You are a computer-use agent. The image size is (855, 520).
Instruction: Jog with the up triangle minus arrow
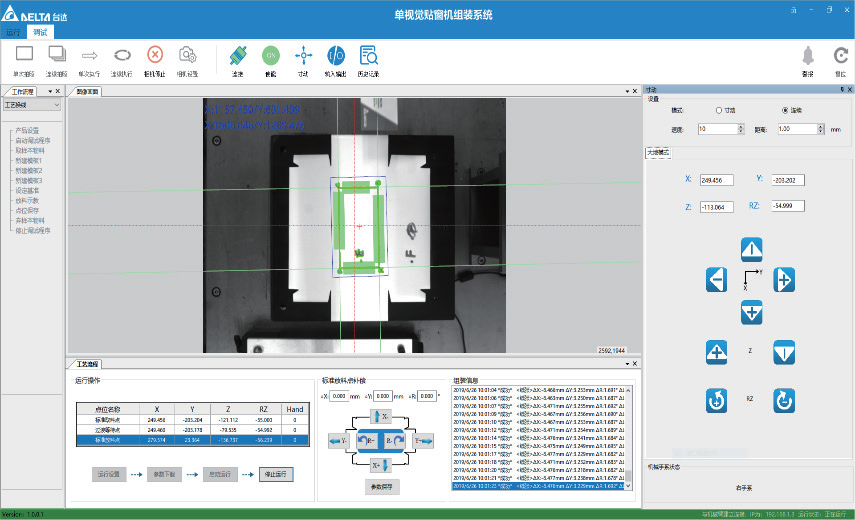(x=751, y=250)
